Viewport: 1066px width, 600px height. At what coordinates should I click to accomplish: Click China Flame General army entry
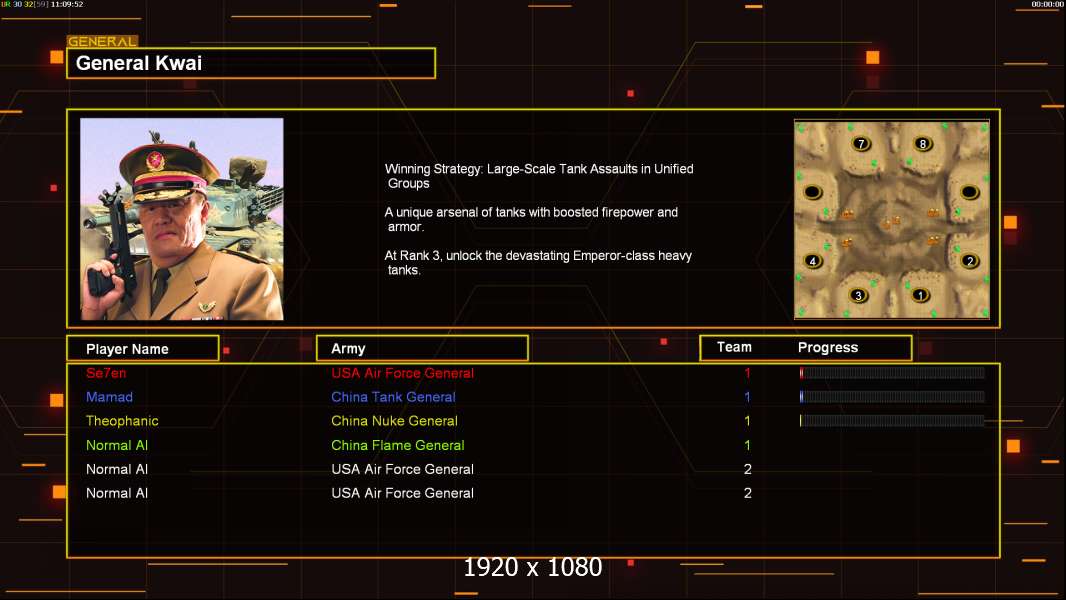click(x=398, y=445)
